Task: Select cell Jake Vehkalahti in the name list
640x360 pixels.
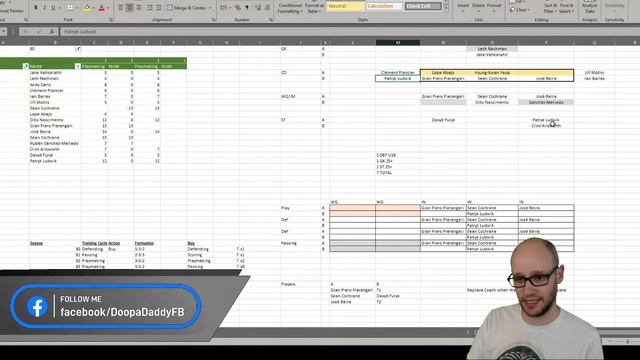Action: pos(55,73)
